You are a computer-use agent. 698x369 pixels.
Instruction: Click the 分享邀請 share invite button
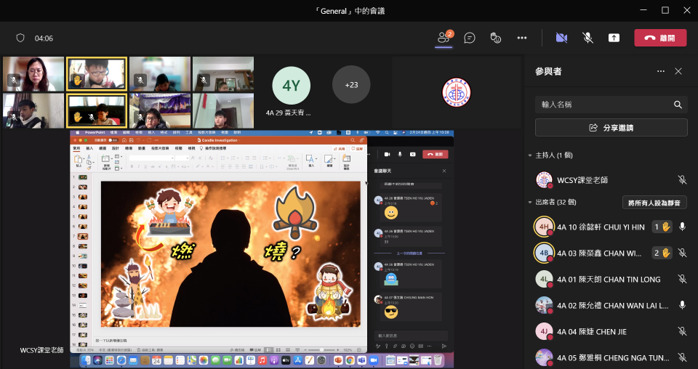click(611, 128)
